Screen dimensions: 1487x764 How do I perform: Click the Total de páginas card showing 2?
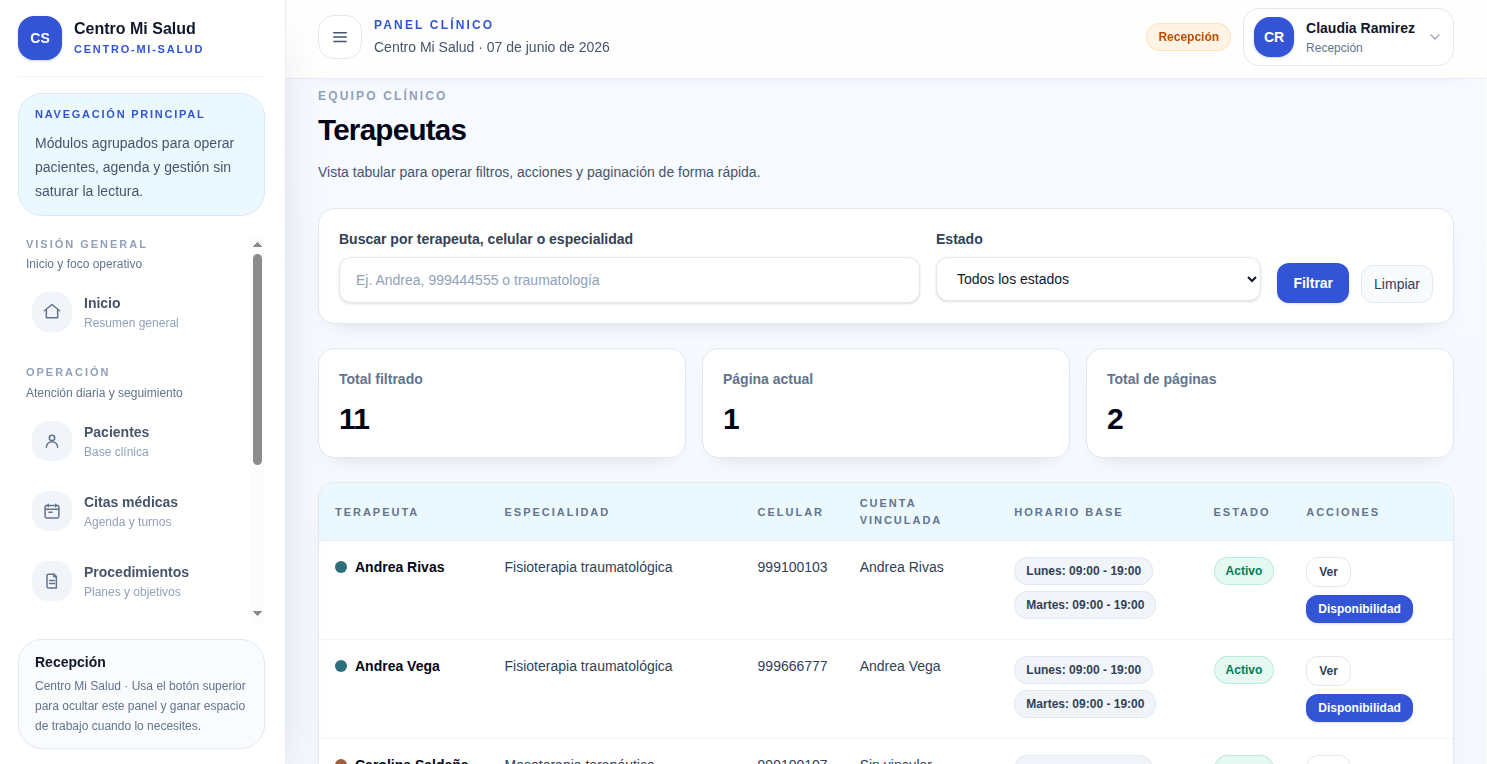coord(1270,403)
